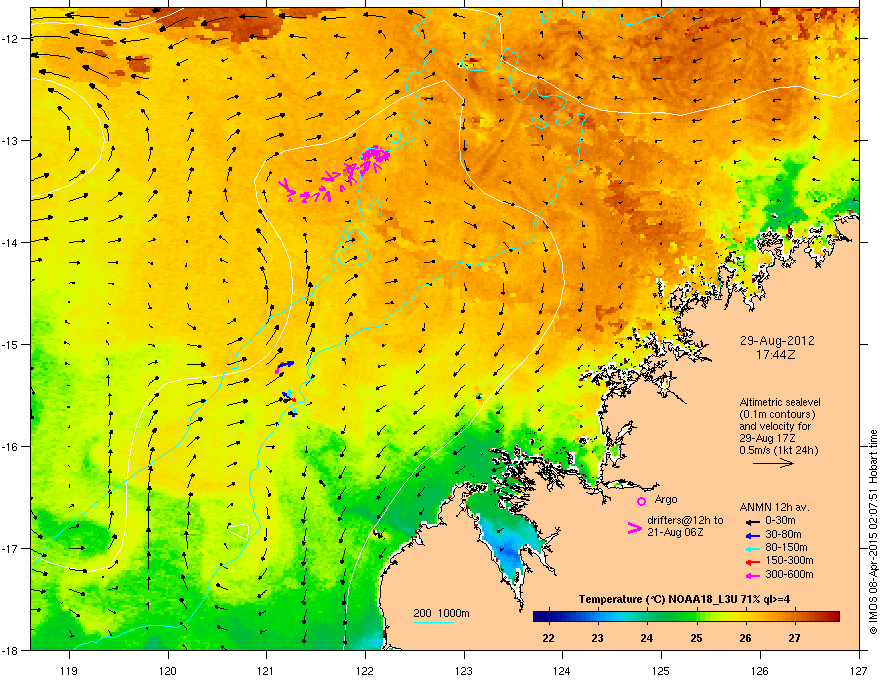Viewport: 880px width, 680px height.
Task: Click the vertical IMOS Hobart time stamp
Action: [873, 532]
